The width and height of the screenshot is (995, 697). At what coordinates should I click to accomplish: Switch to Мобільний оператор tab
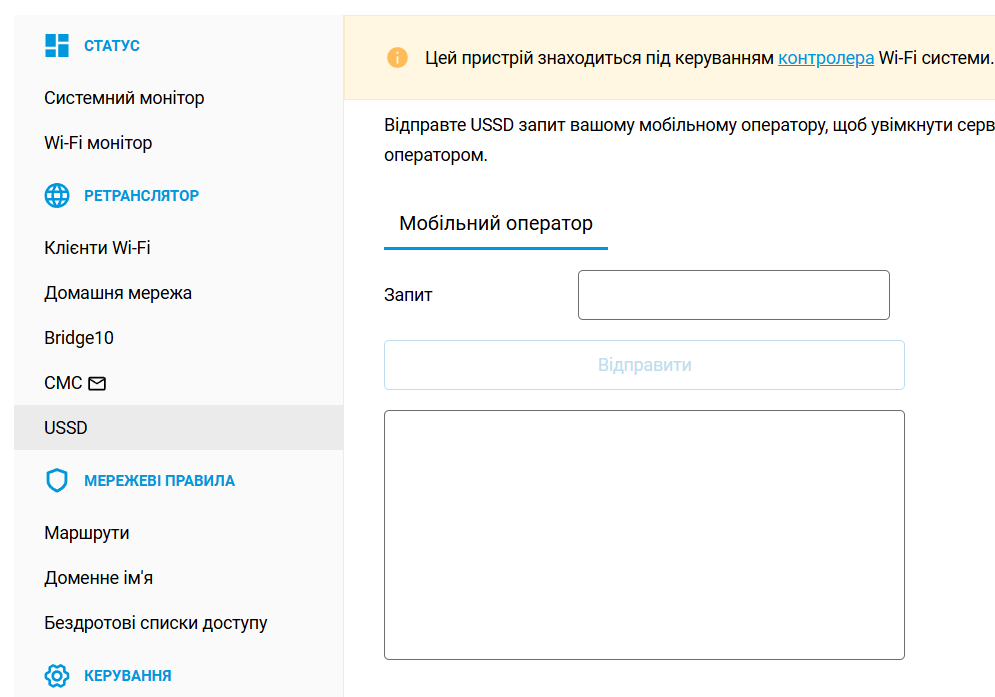click(496, 223)
